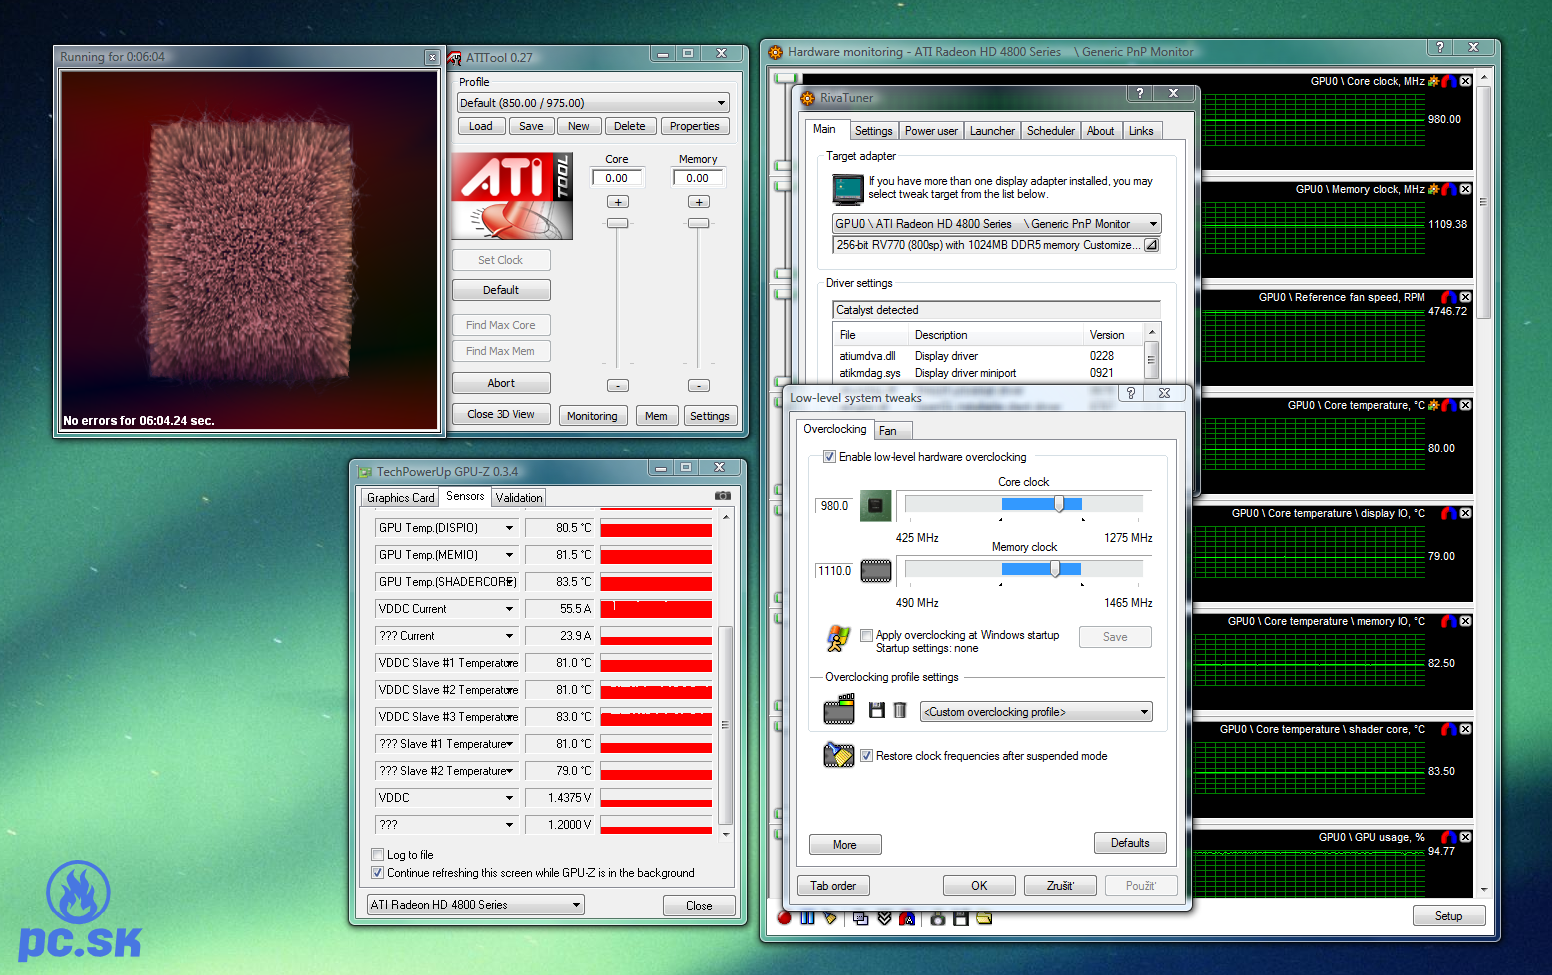
Task: Pause hardware monitoring with the pause icon
Action: 807,918
